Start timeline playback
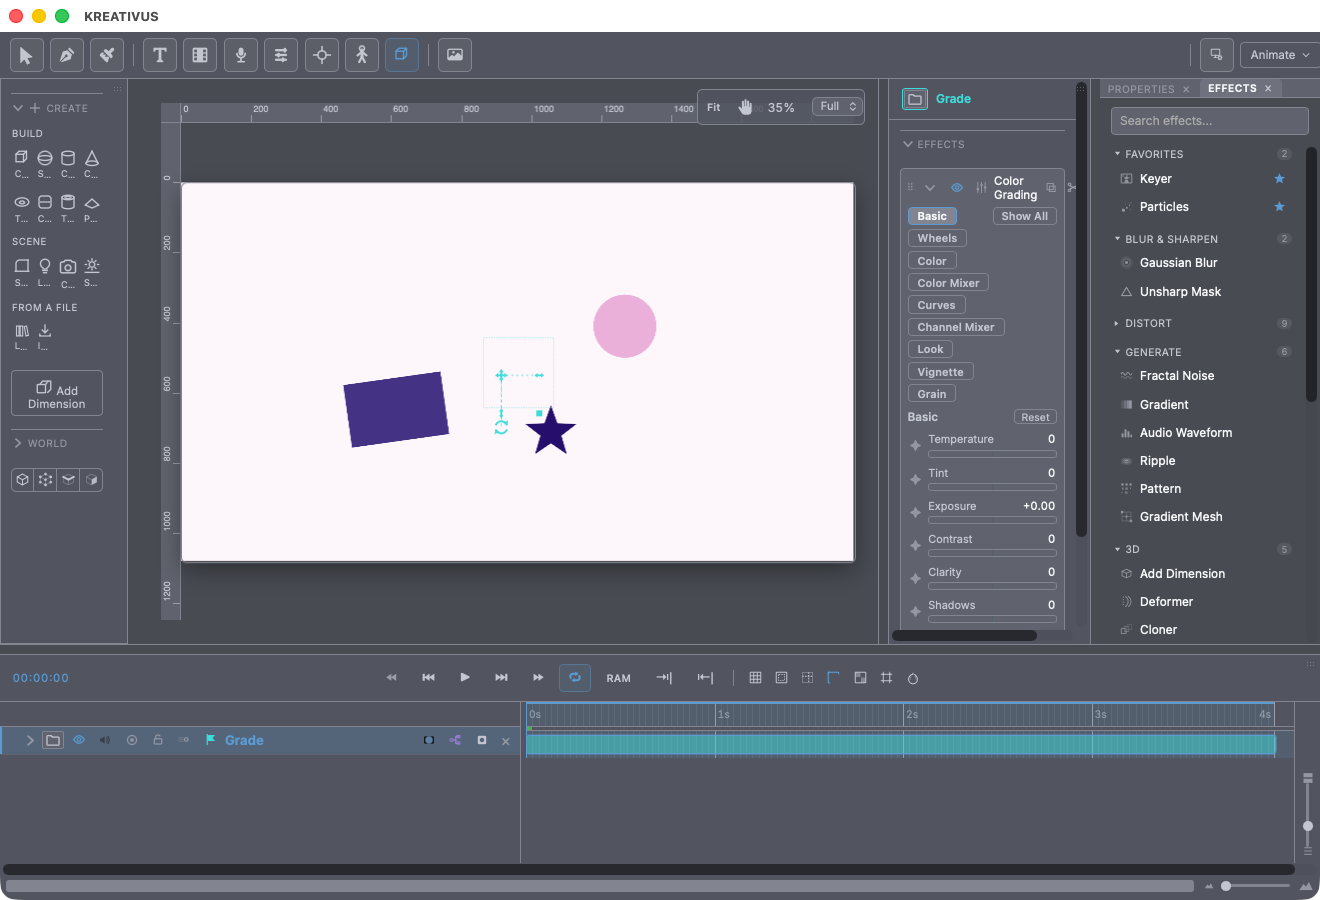This screenshot has height=900, width=1320. click(465, 677)
